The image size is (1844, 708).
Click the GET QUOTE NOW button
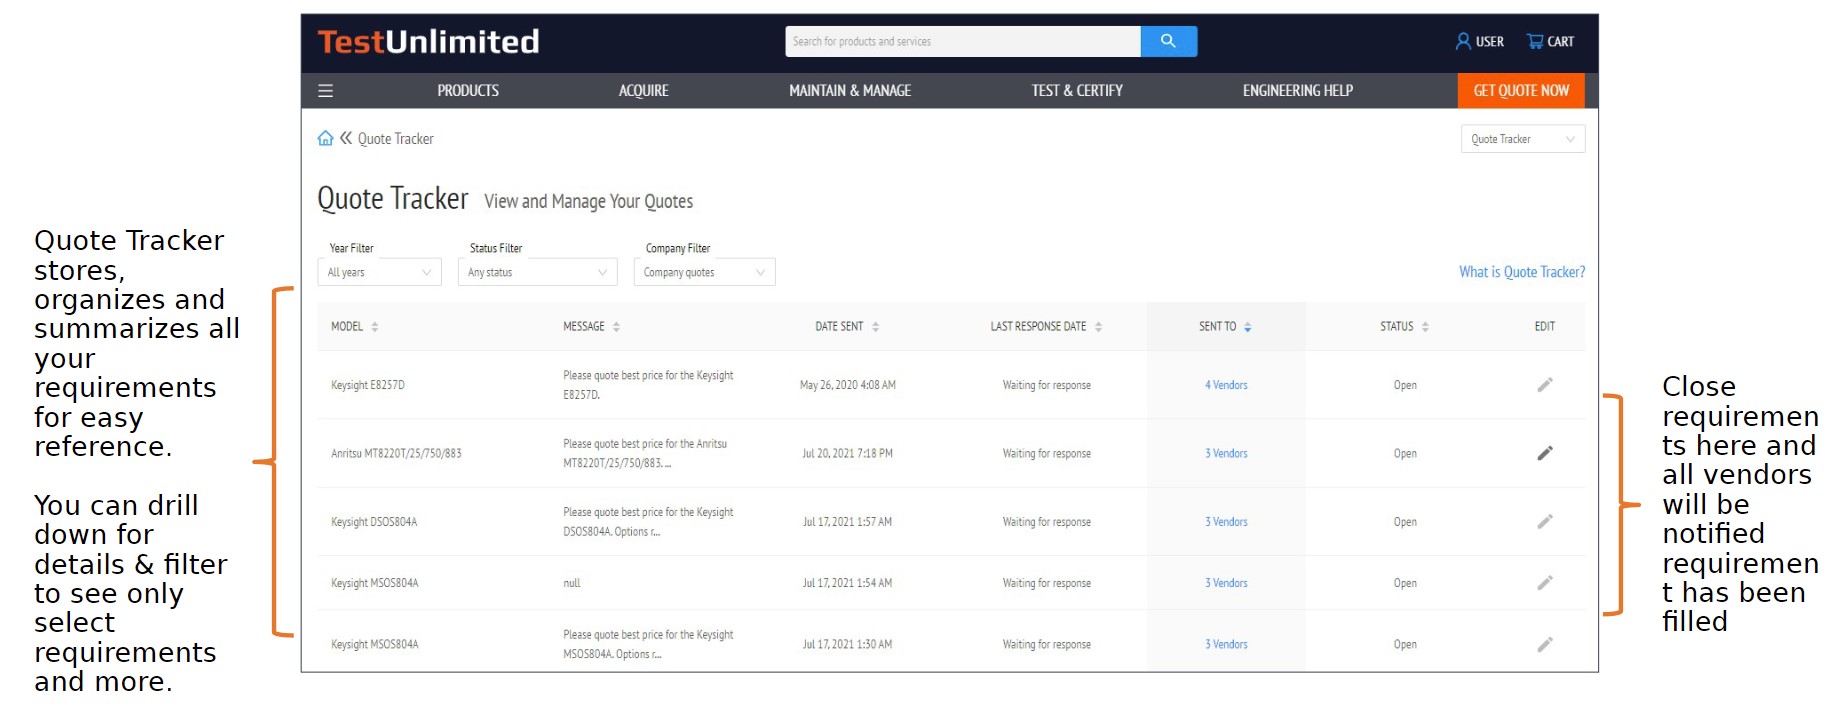[x=1520, y=91]
